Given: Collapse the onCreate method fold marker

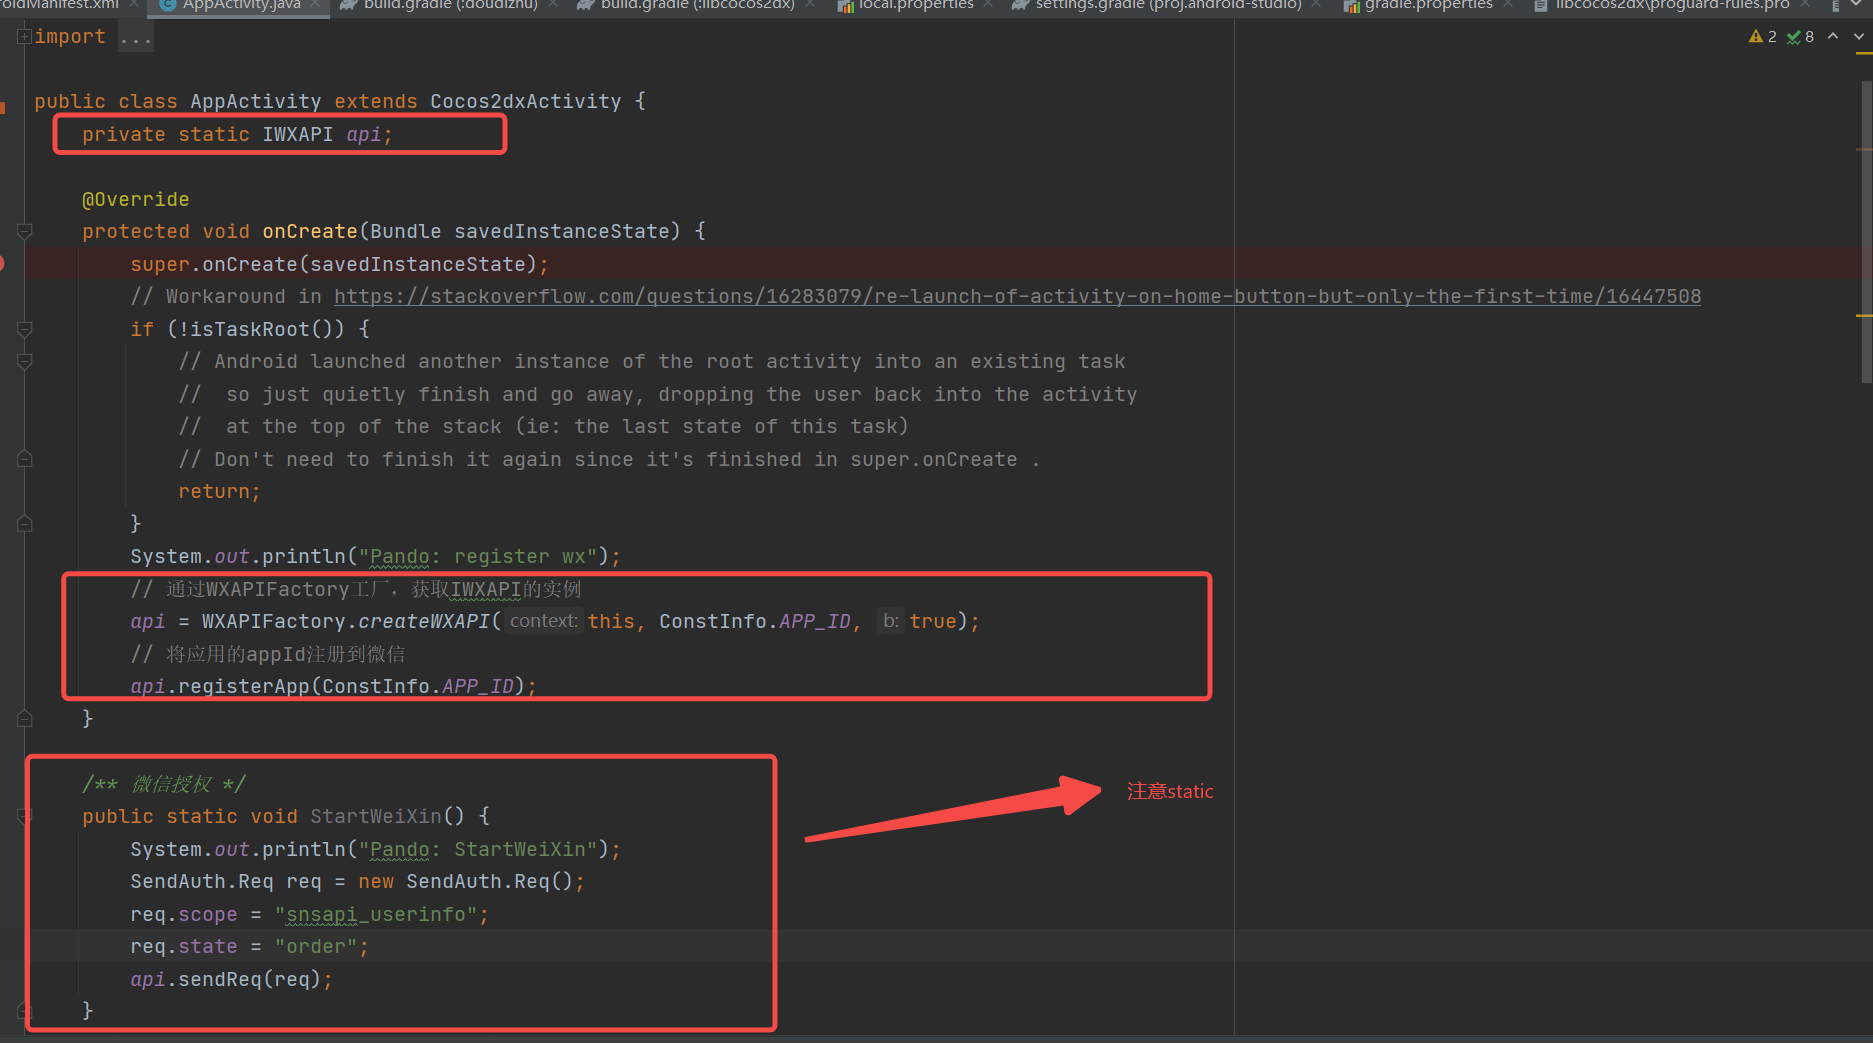Looking at the screenshot, I should (x=25, y=231).
